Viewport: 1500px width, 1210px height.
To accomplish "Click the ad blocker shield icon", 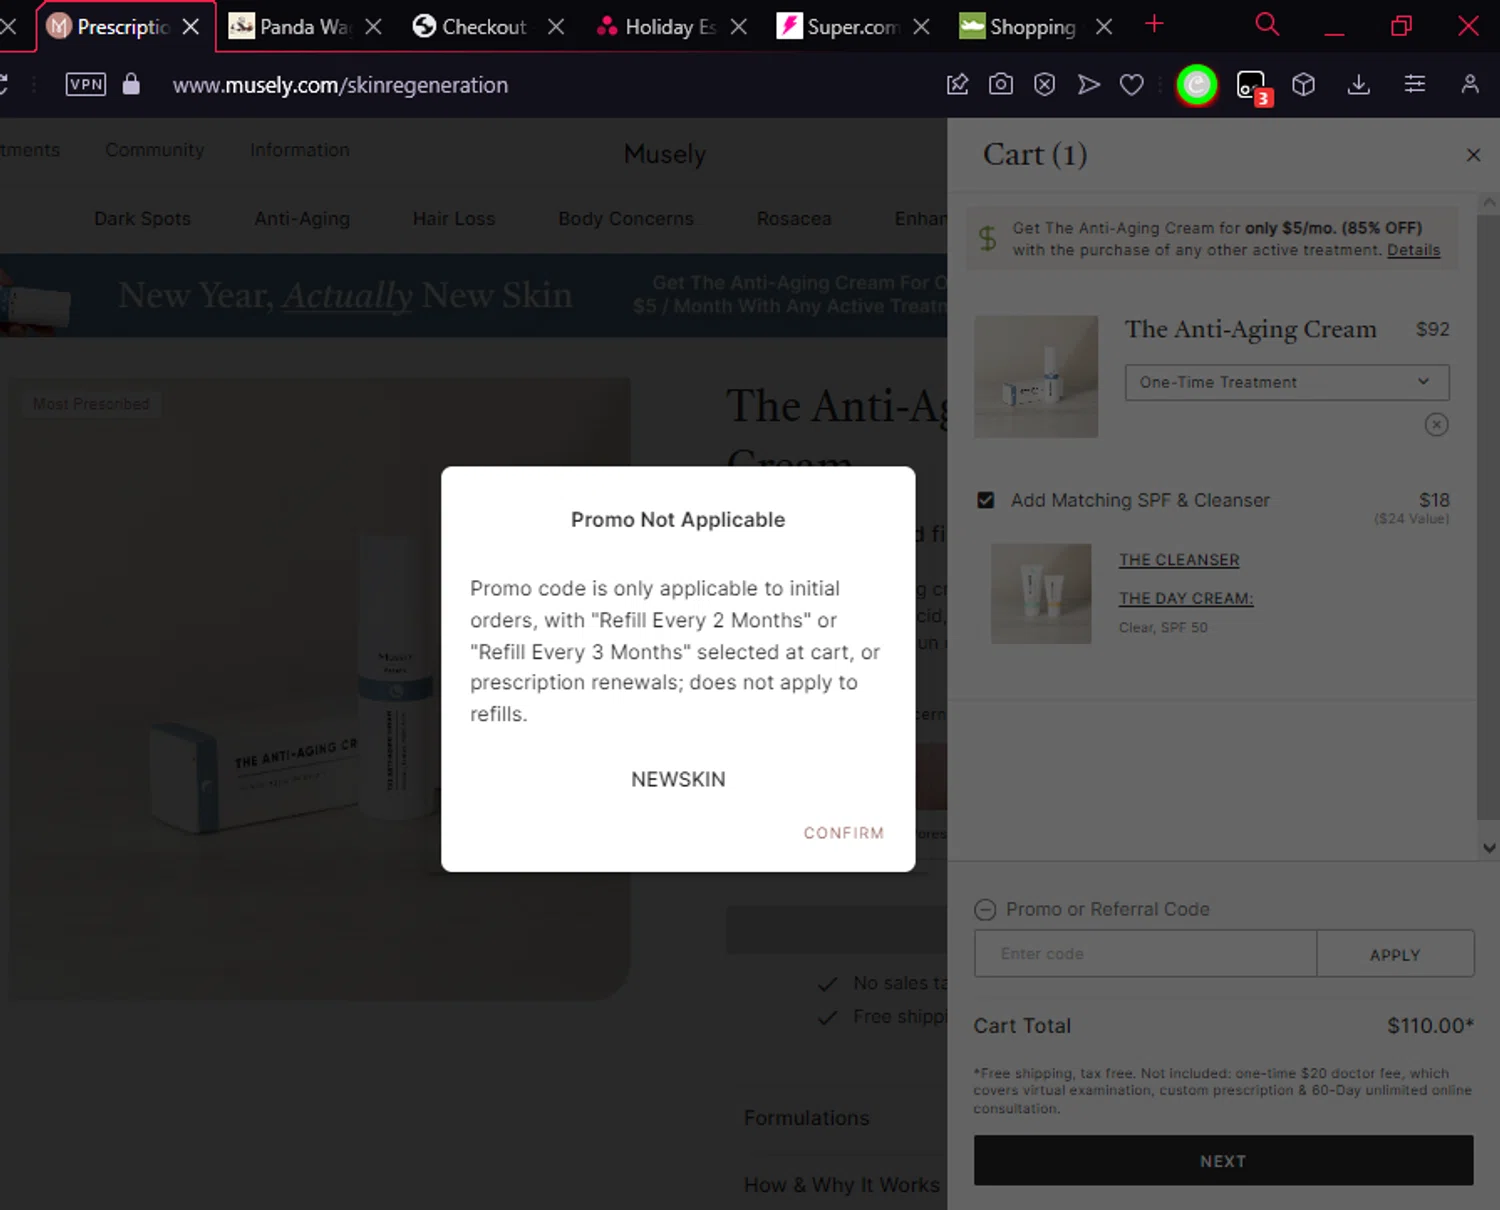I will click(1044, 85).
